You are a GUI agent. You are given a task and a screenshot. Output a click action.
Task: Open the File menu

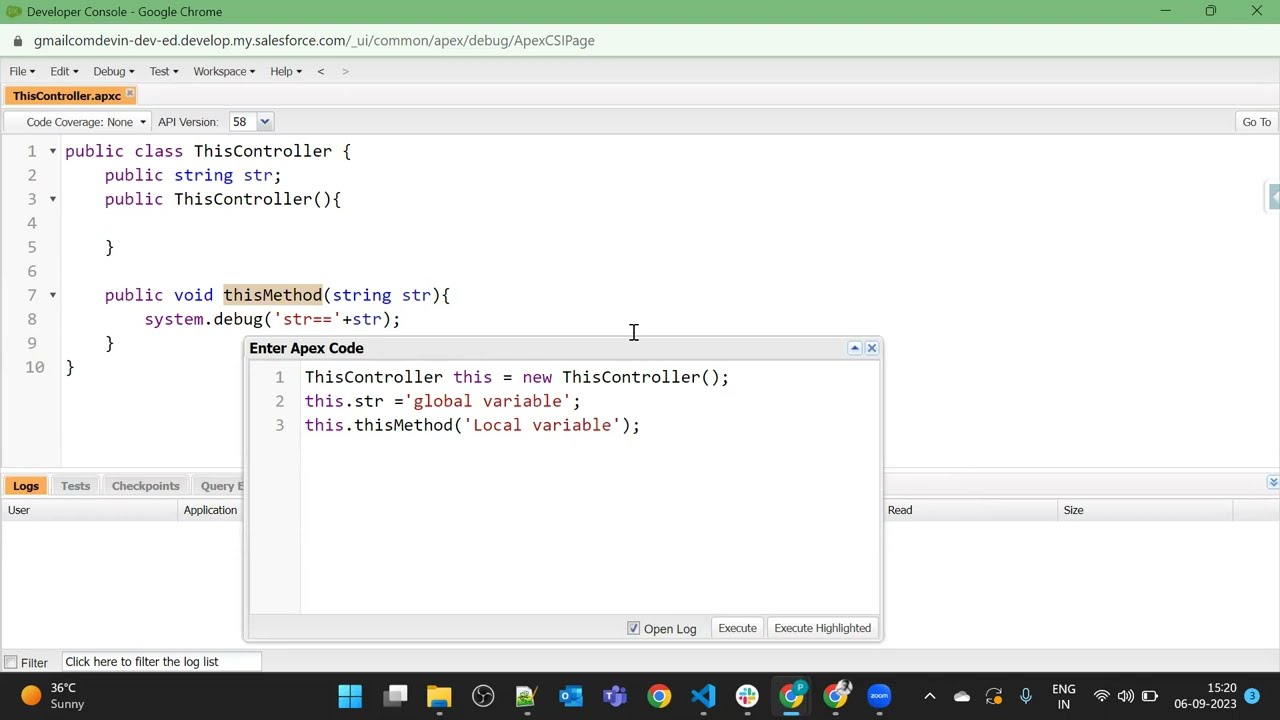pos(22,71)
